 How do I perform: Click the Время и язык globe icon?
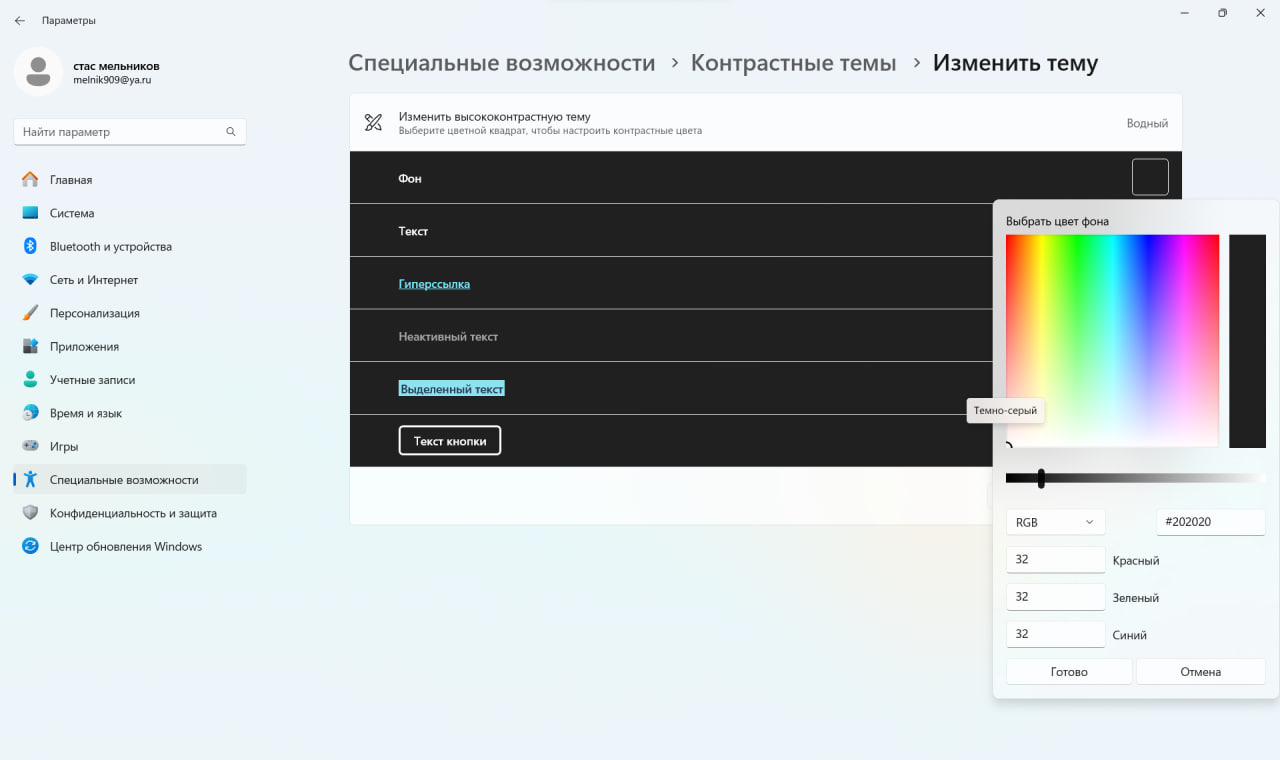click(x=30, y=413)
